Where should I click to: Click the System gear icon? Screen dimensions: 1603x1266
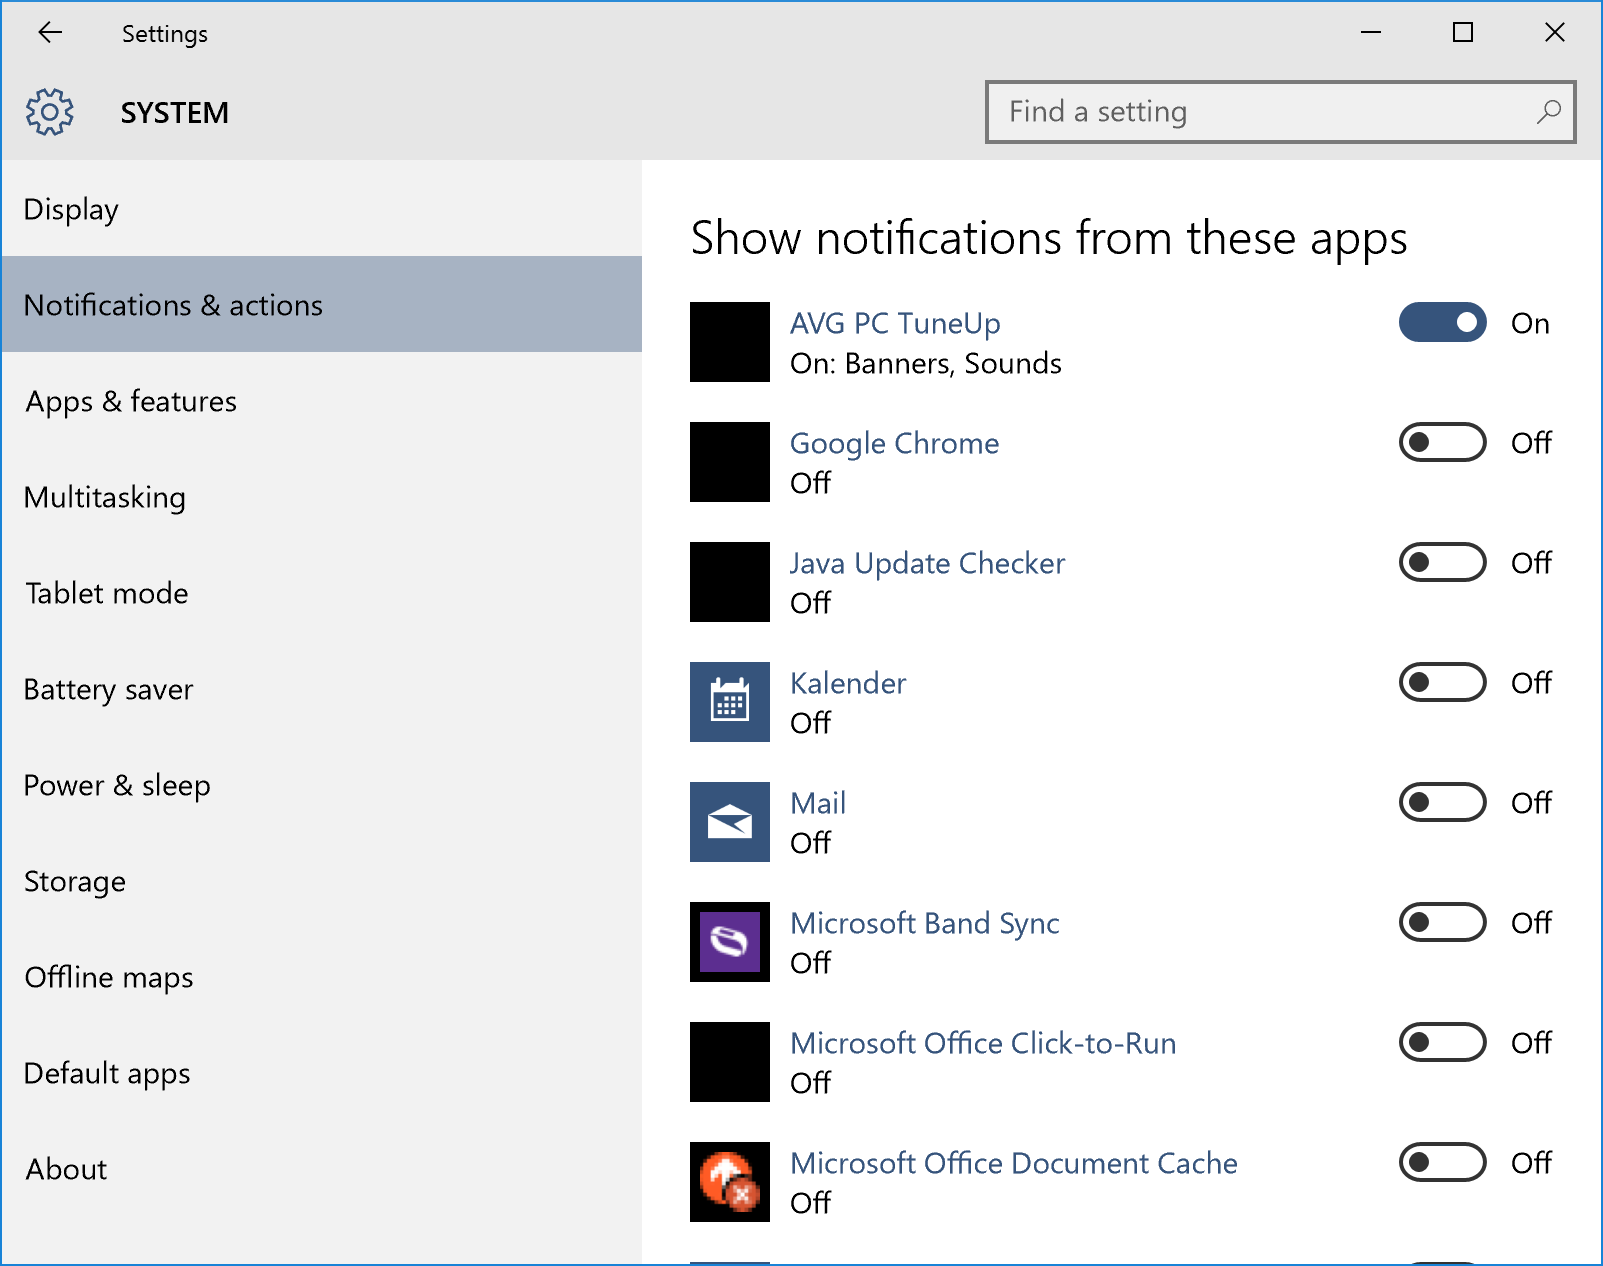click(50, 112)
